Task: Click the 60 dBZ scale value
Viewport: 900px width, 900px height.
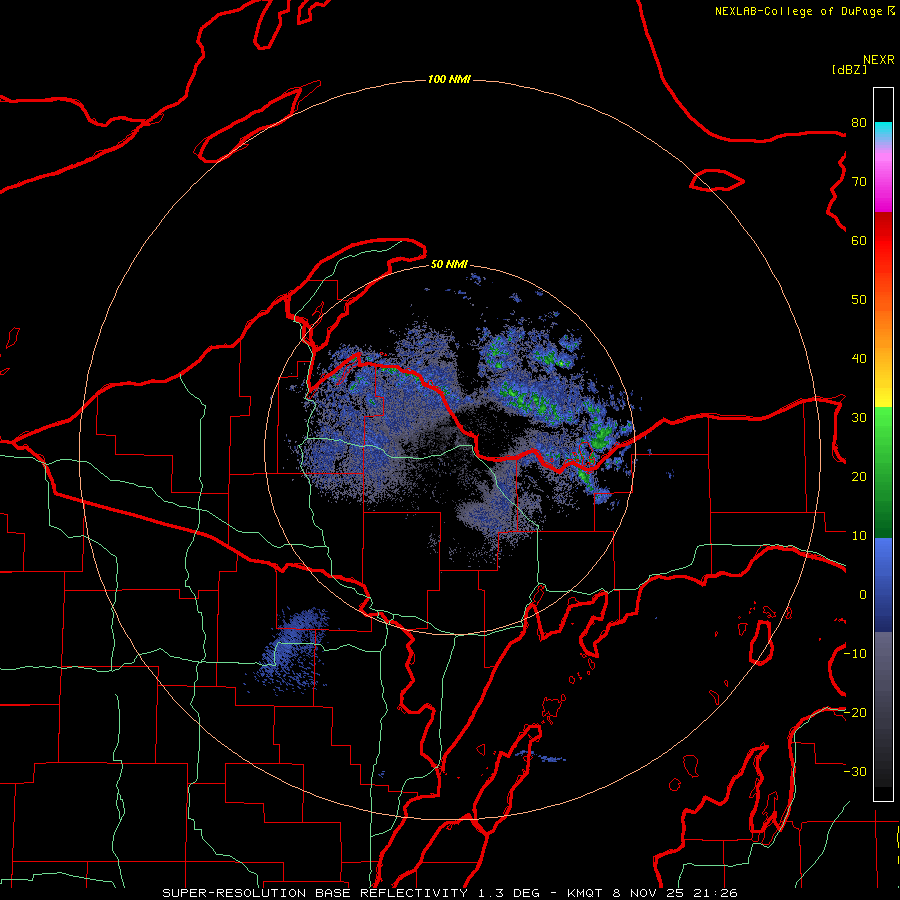Action: pyautogui.click(x=859, y=240)
